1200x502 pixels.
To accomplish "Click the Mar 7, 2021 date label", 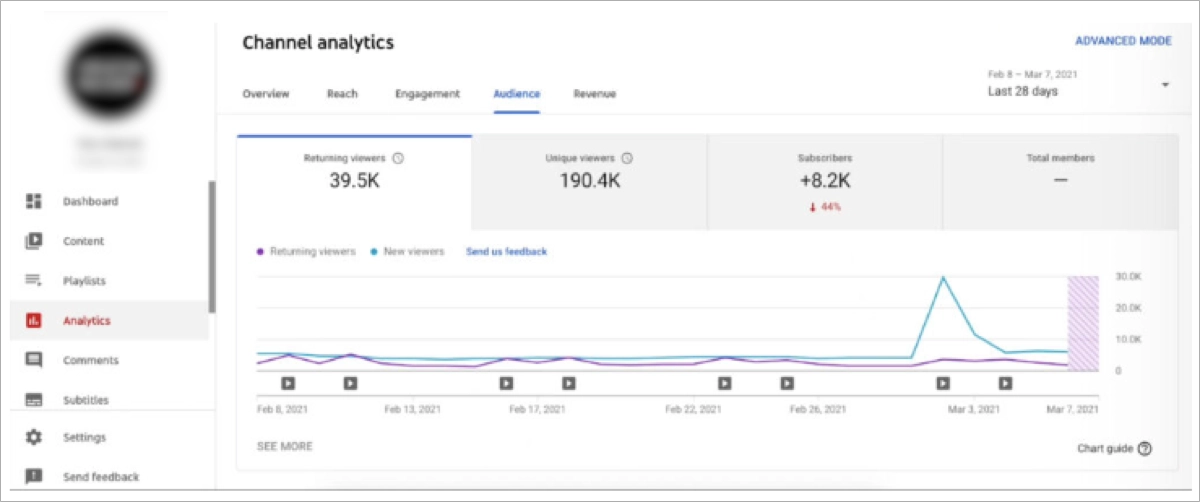I will click(1070, 409).
